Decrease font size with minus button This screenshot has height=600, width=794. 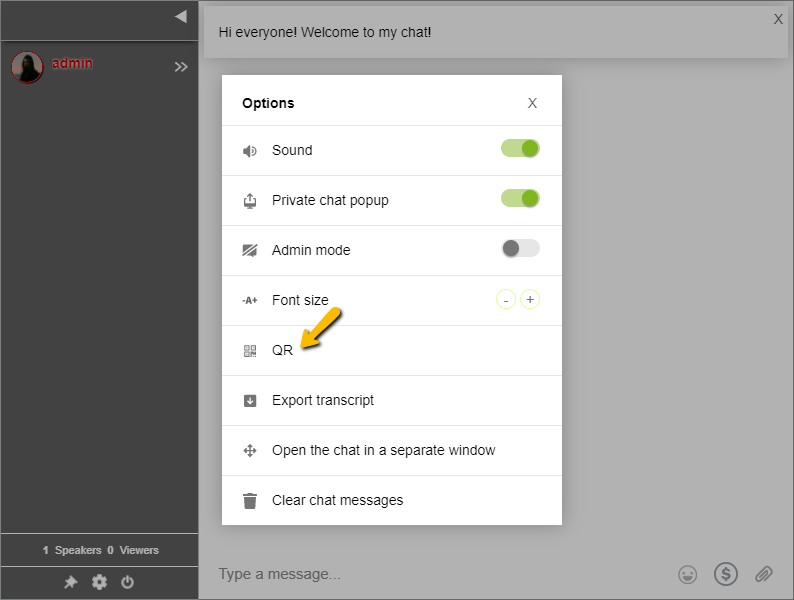point(506,300)
